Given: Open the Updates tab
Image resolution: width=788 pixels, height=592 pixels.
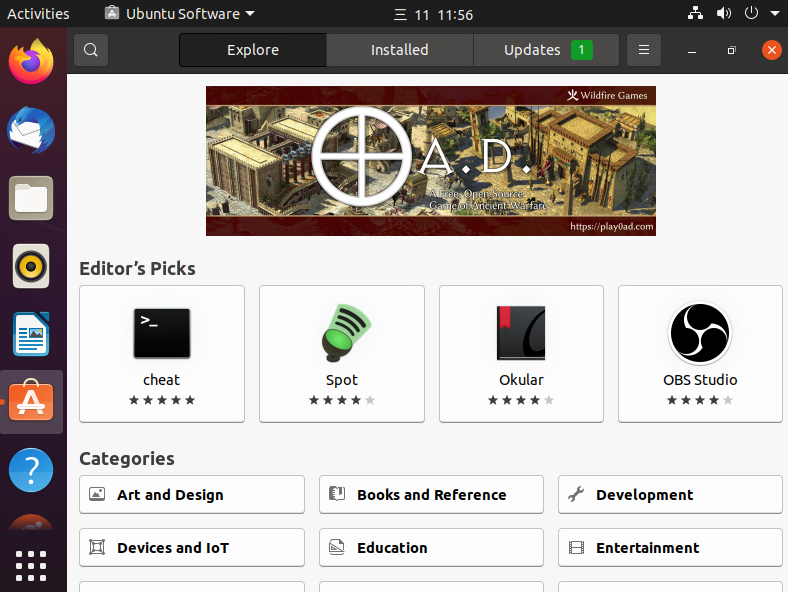Looking at the screenshot, I should [546, 50].
